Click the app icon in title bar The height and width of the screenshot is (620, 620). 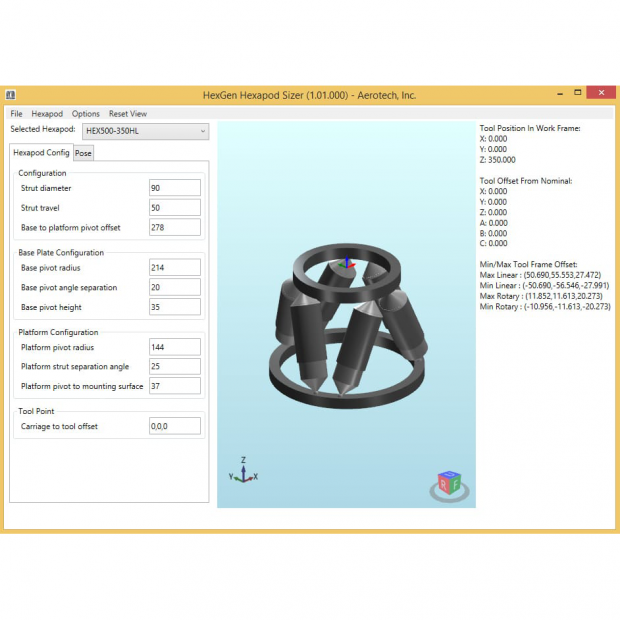10,95
